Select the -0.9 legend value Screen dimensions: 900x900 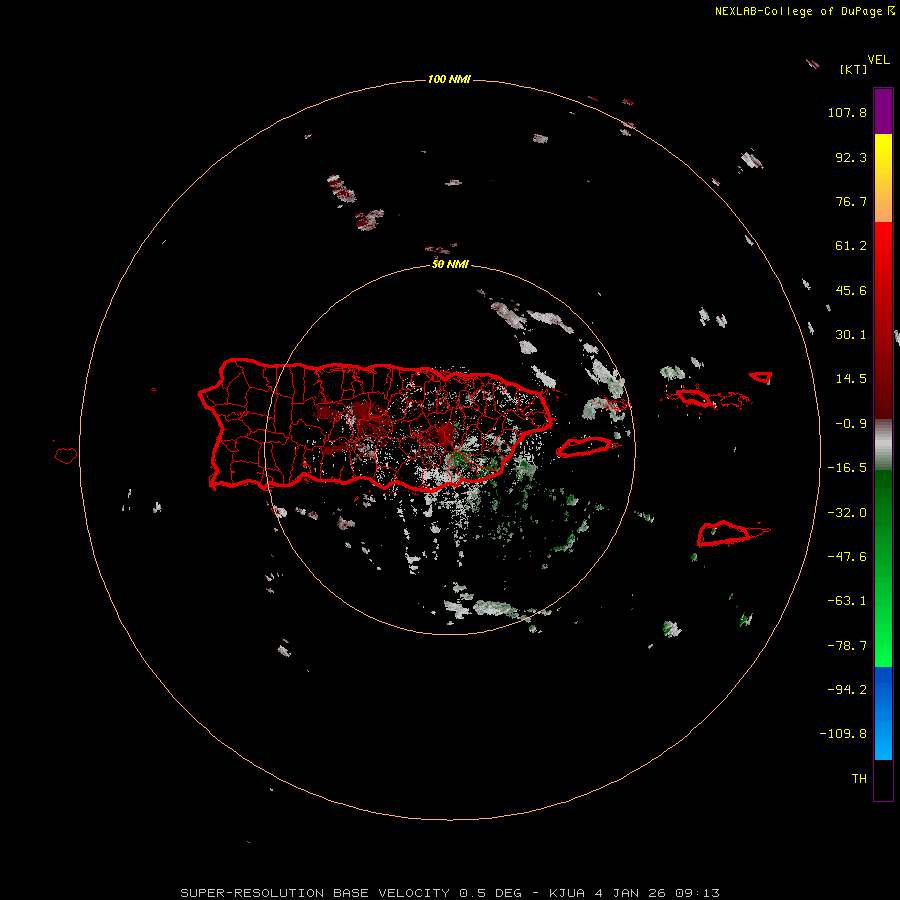851,424
